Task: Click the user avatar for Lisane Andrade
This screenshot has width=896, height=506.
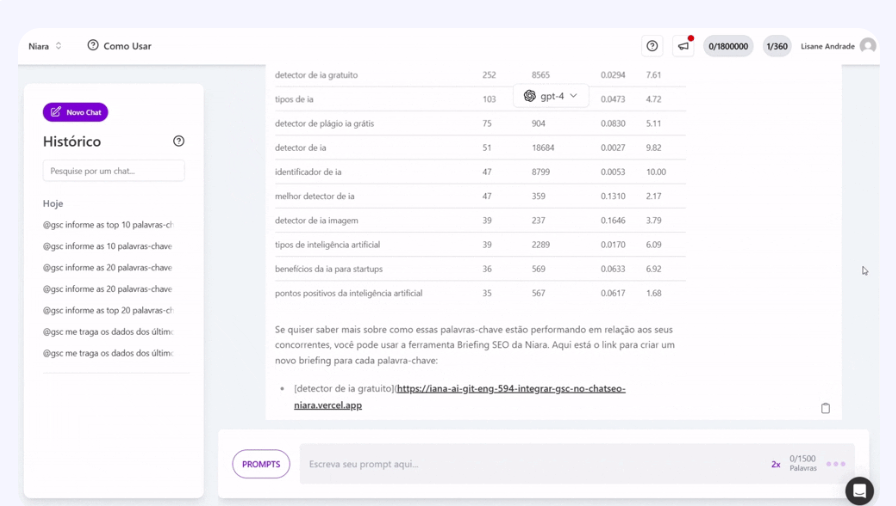Action: pos(868,46)
